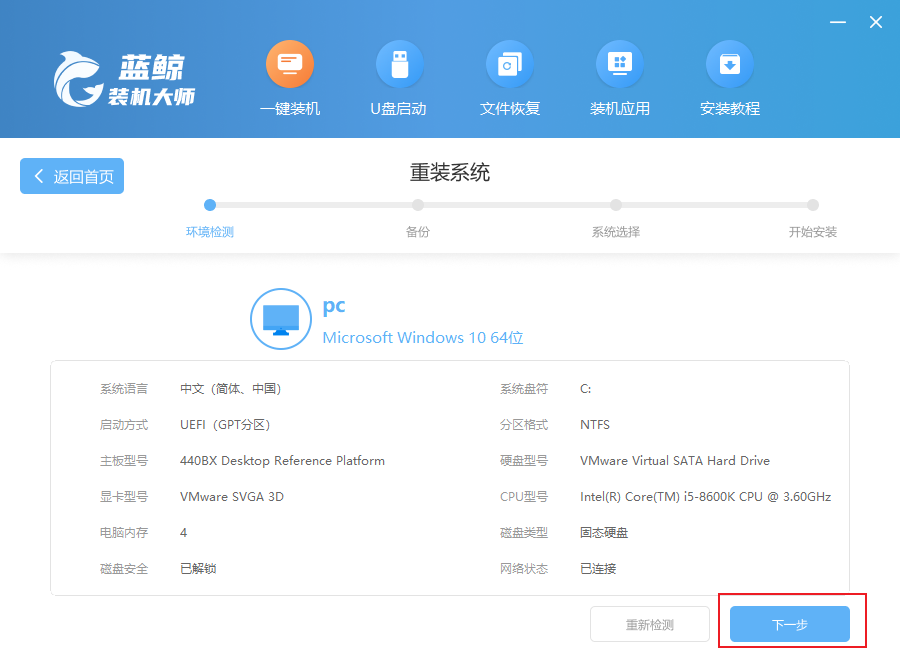This screenshot has height=650, width=900.
Task: Select the 文件恢复 icon
Action: 510,65
